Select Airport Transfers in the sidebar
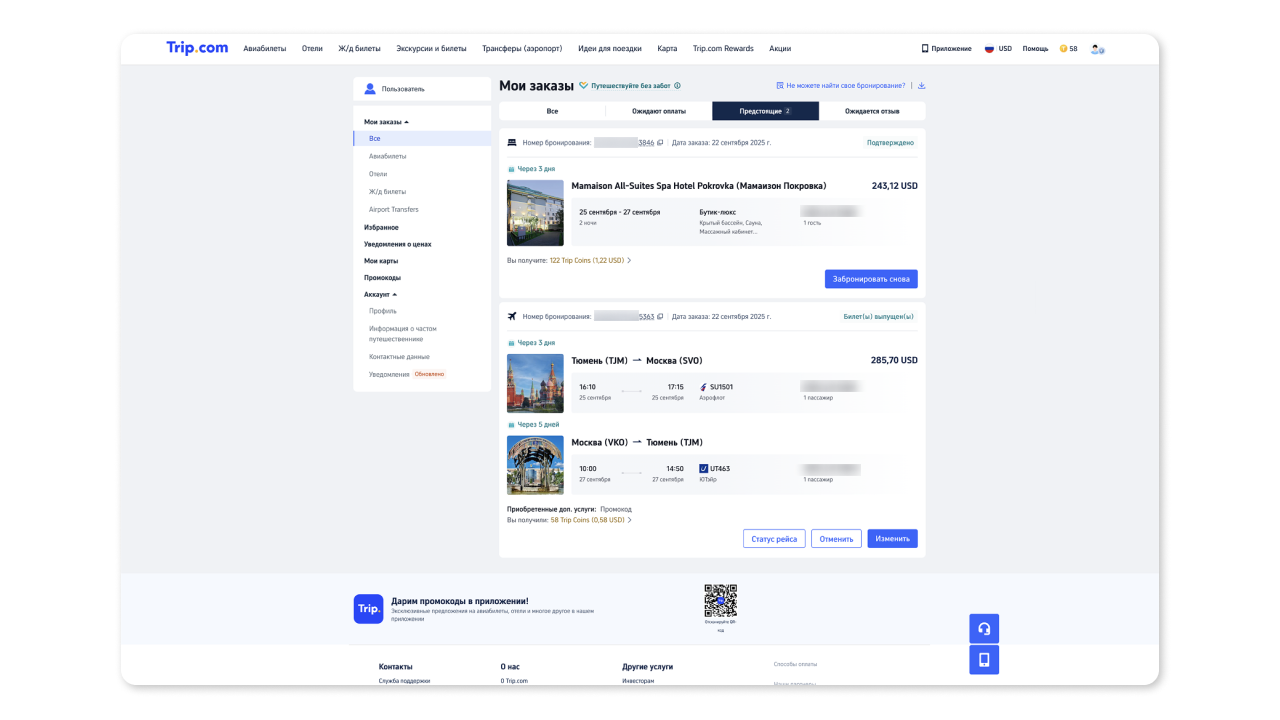 point(394,209)
